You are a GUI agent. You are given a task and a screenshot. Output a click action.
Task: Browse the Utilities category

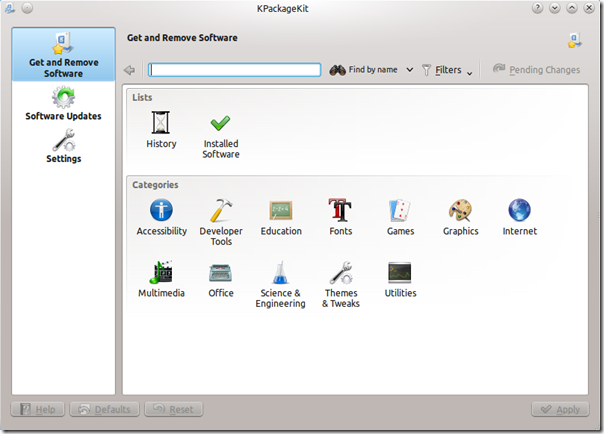coord(400,275)
